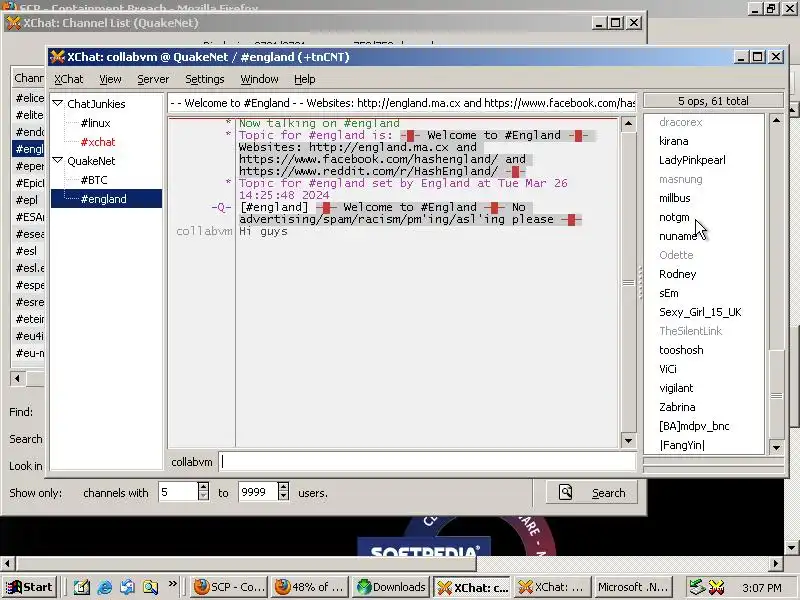
Task: Click the channel topic bar
Action: click(402, 103)
